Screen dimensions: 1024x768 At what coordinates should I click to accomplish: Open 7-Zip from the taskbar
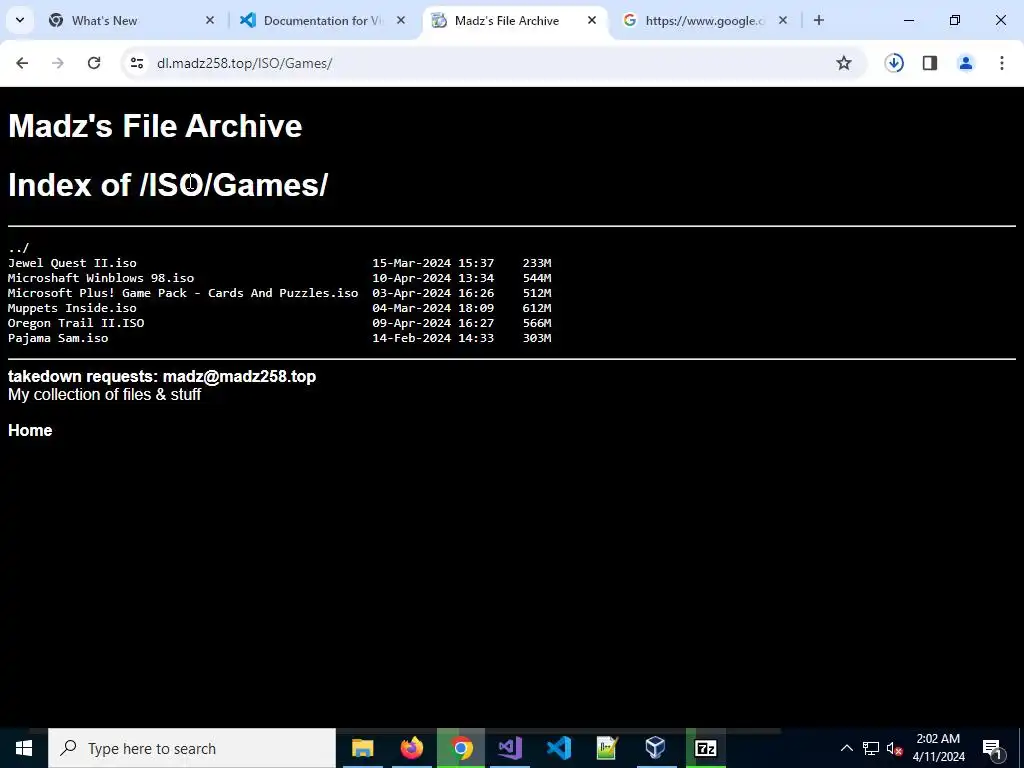click(705, 748)
